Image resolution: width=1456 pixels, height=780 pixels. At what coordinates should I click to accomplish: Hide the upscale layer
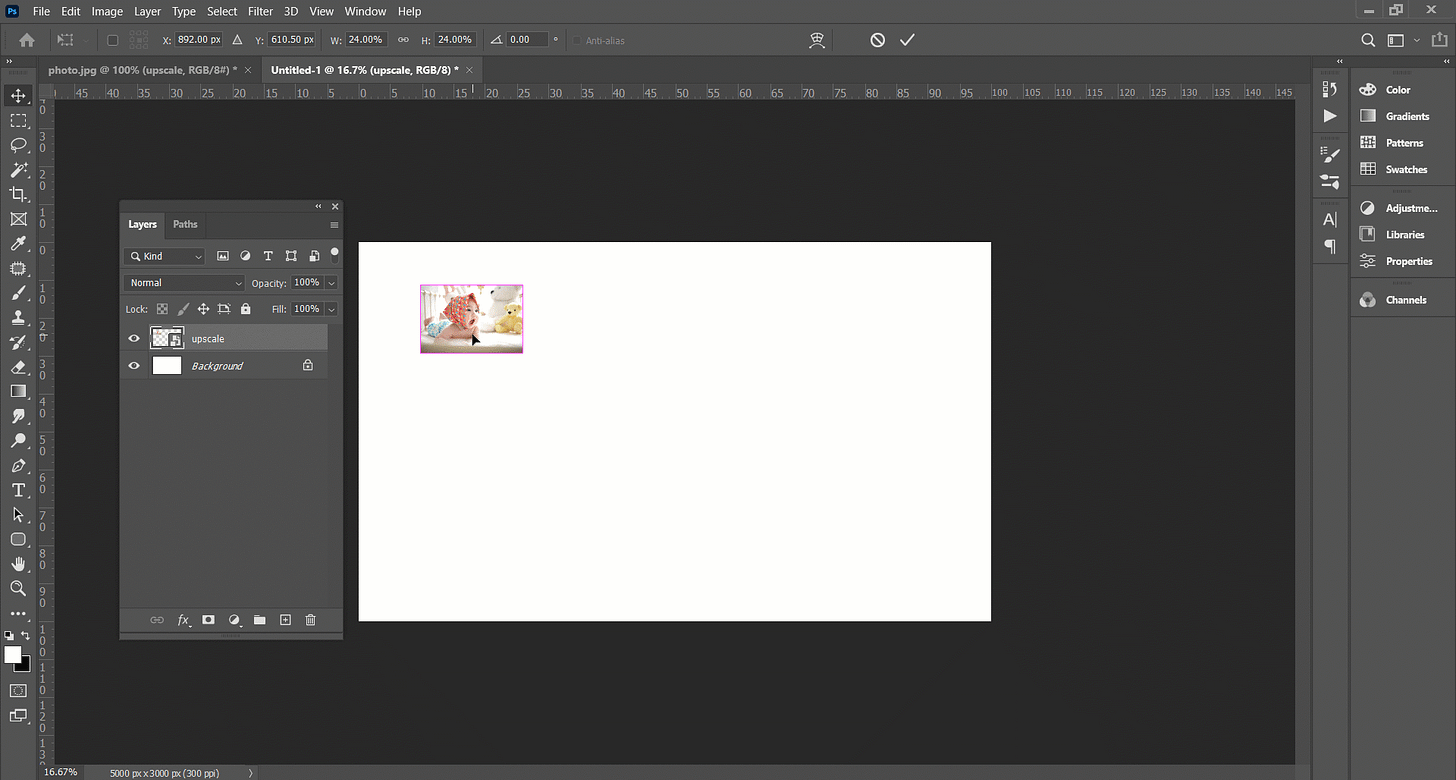click(133, 338)
